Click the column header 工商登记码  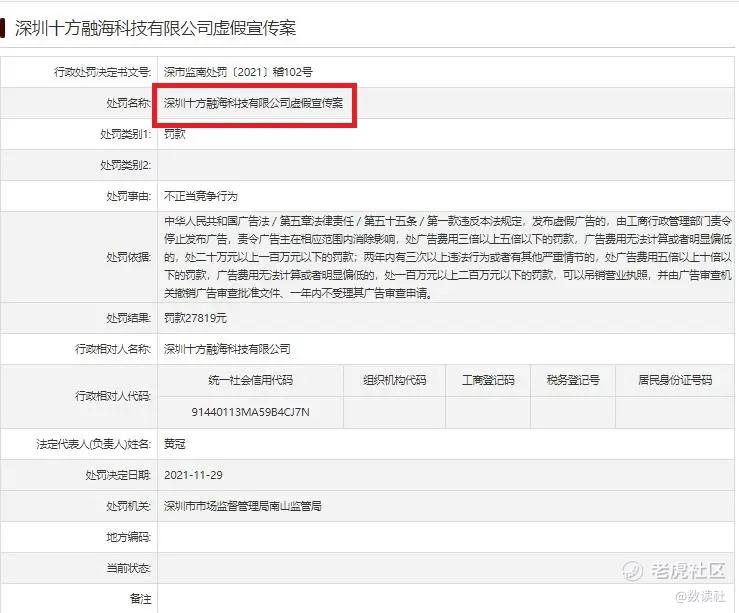click(x=488, y=380)
